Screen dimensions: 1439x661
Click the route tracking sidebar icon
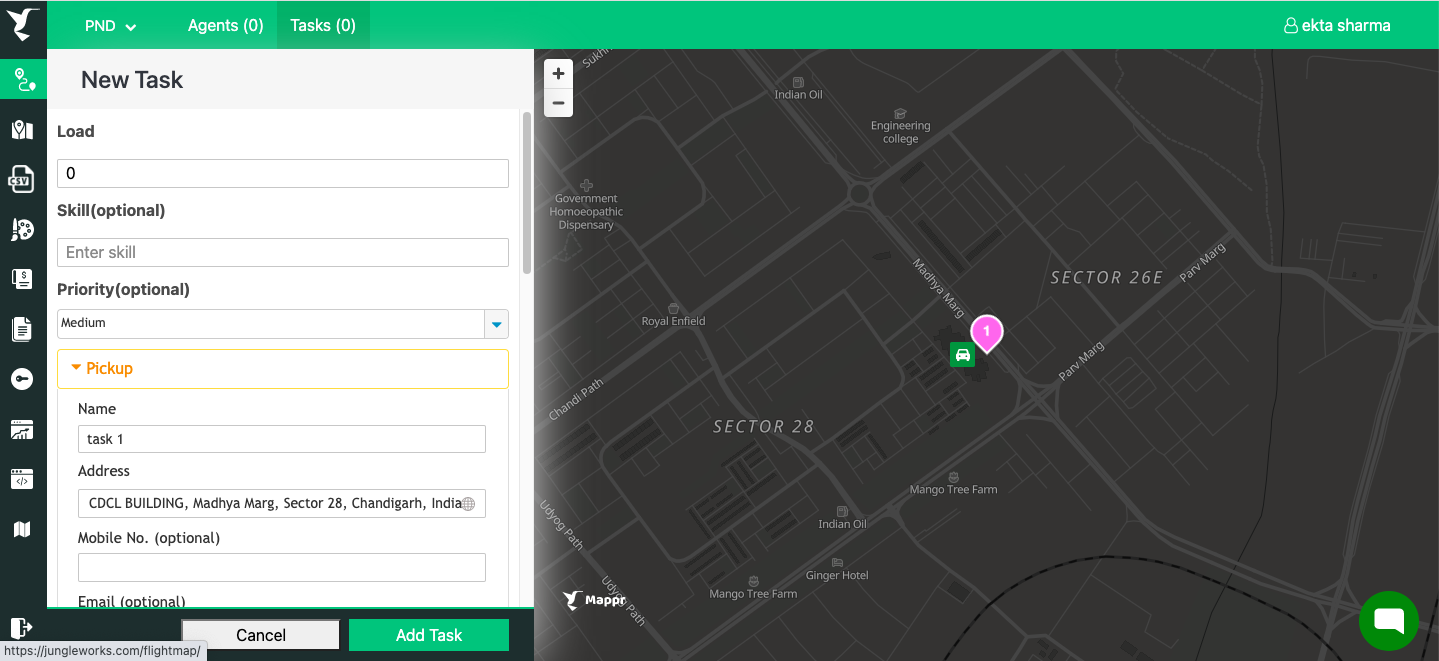(x=22, y=78)
